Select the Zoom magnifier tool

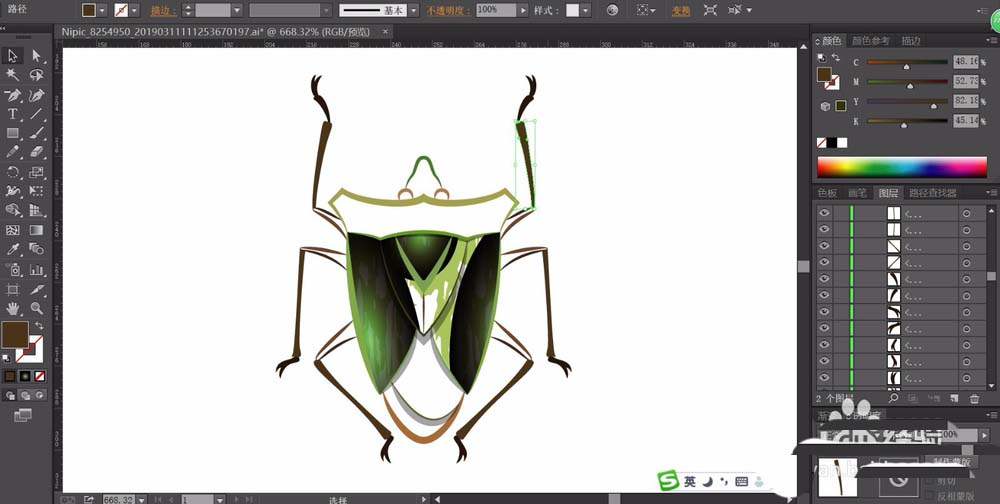[x=37, y=309]
